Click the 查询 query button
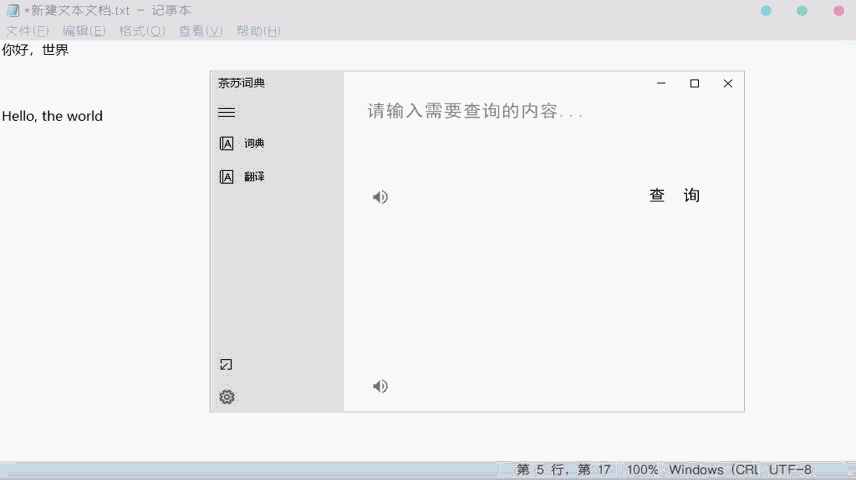The image size is (856, 480). [x=674, y=195]
